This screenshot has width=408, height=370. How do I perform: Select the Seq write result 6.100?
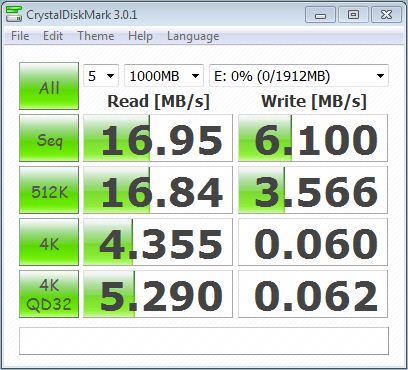pyautogui.click(x=313, y=138)
